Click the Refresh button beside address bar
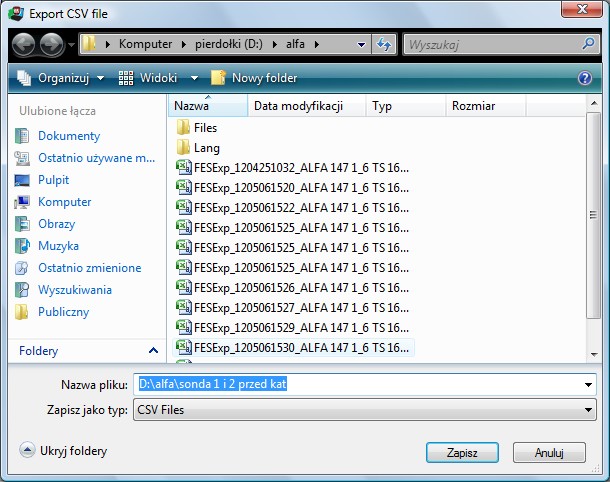The height and width of the screenshot is (482, 610). (384, 44)
